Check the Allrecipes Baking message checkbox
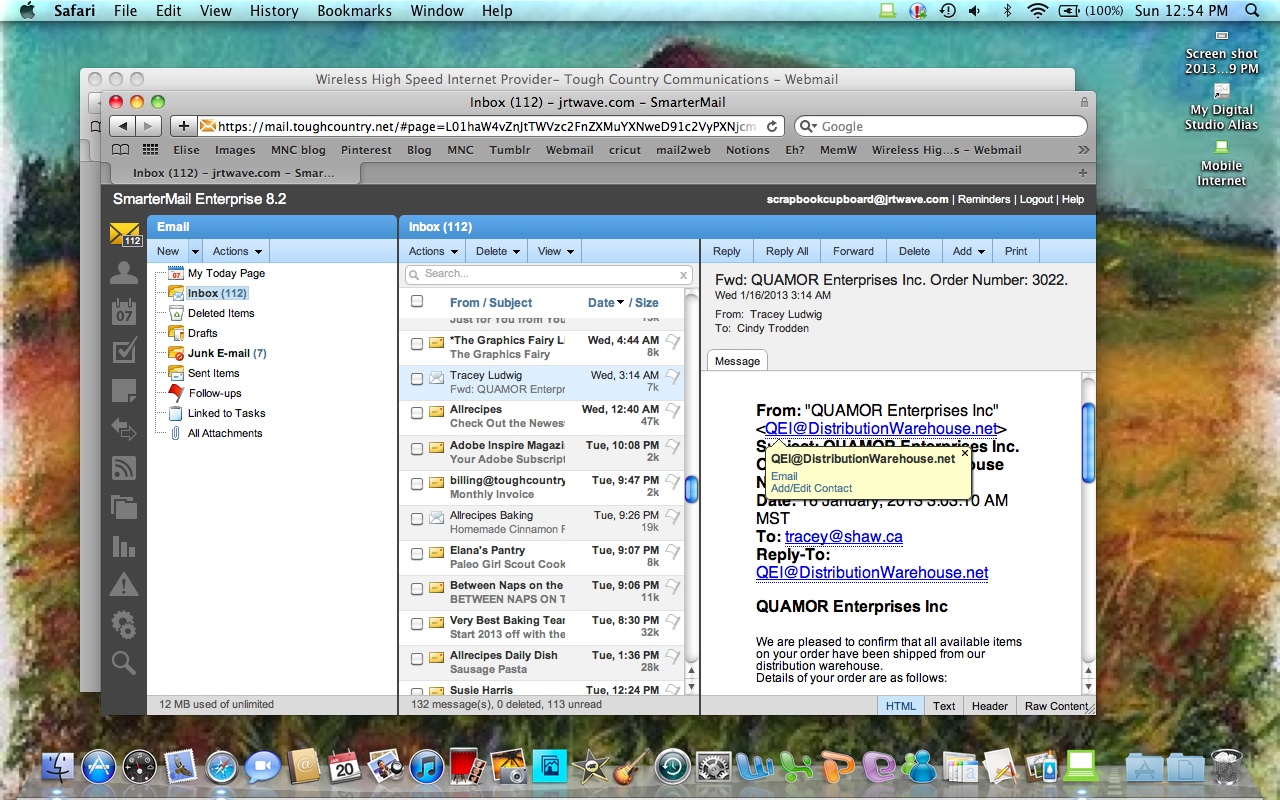The width and height of the screenshot is (1280, 800). 417,519
